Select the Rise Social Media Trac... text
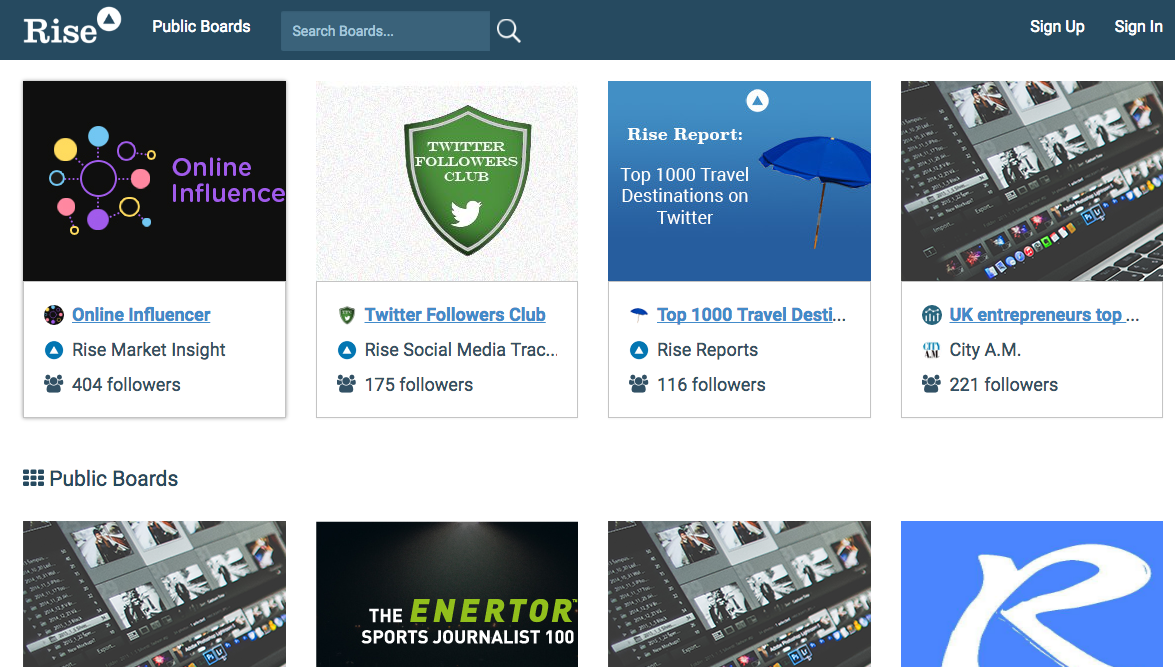This screenshot has width=1175, height=667. [x=461, y=350]
